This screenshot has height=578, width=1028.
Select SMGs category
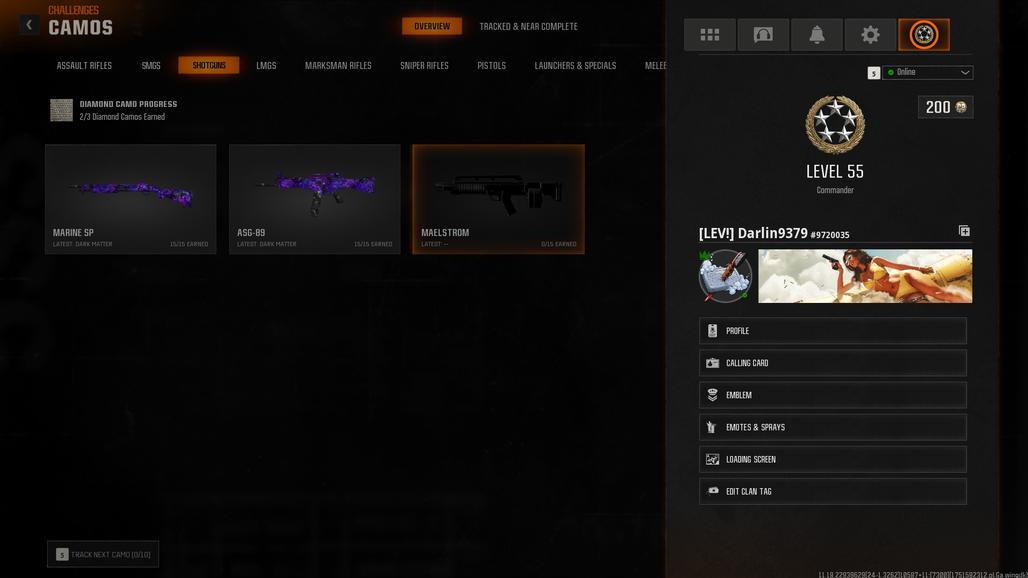pos(151,66)
